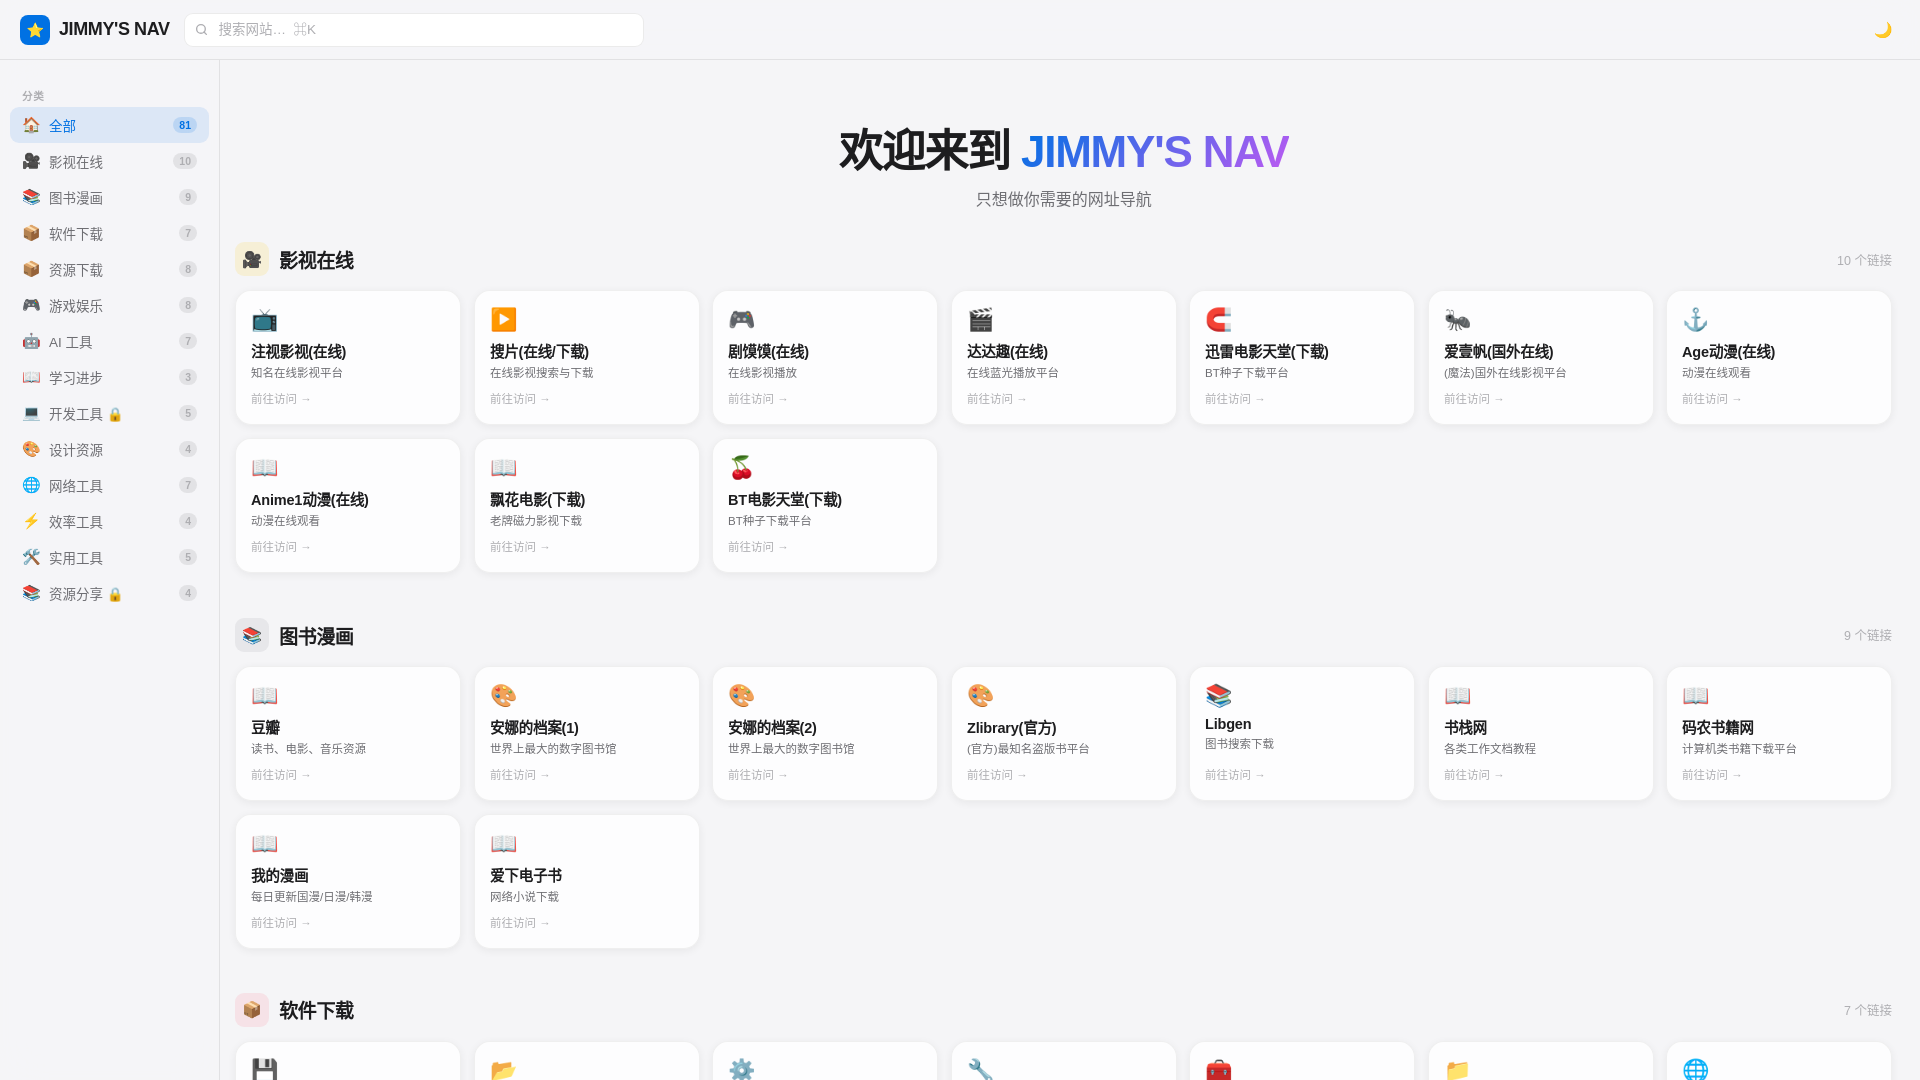
Task: Click book icon on 我的漫画 card
Action: tap(264, 844)
